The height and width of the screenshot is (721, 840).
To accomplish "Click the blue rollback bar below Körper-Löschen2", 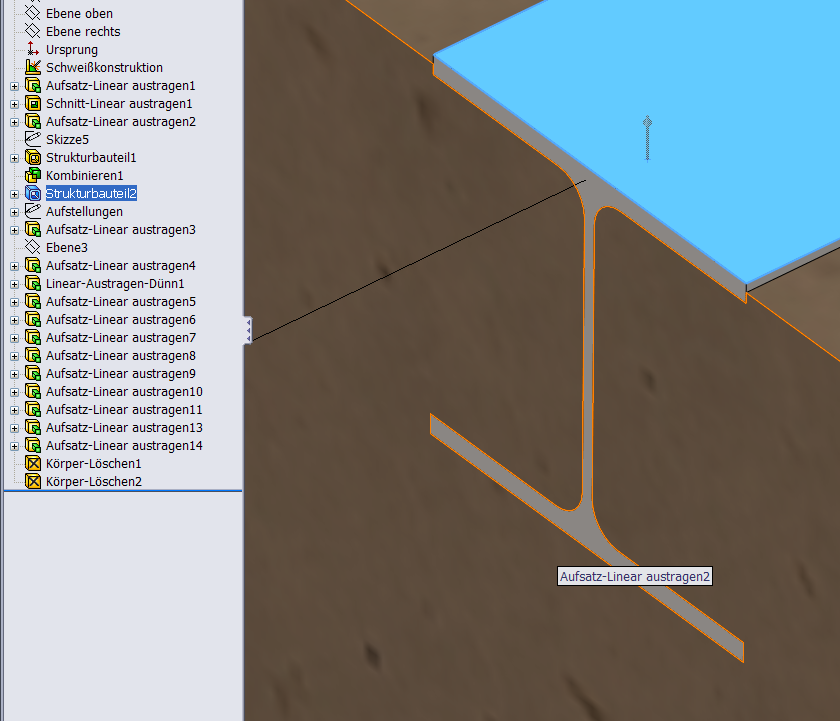I will pos(123,490).
